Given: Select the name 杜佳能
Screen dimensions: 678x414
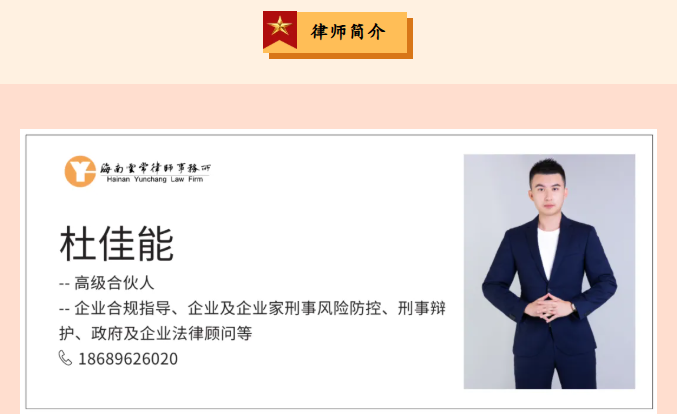Looking at the screenshot, I should click(117, 244).
